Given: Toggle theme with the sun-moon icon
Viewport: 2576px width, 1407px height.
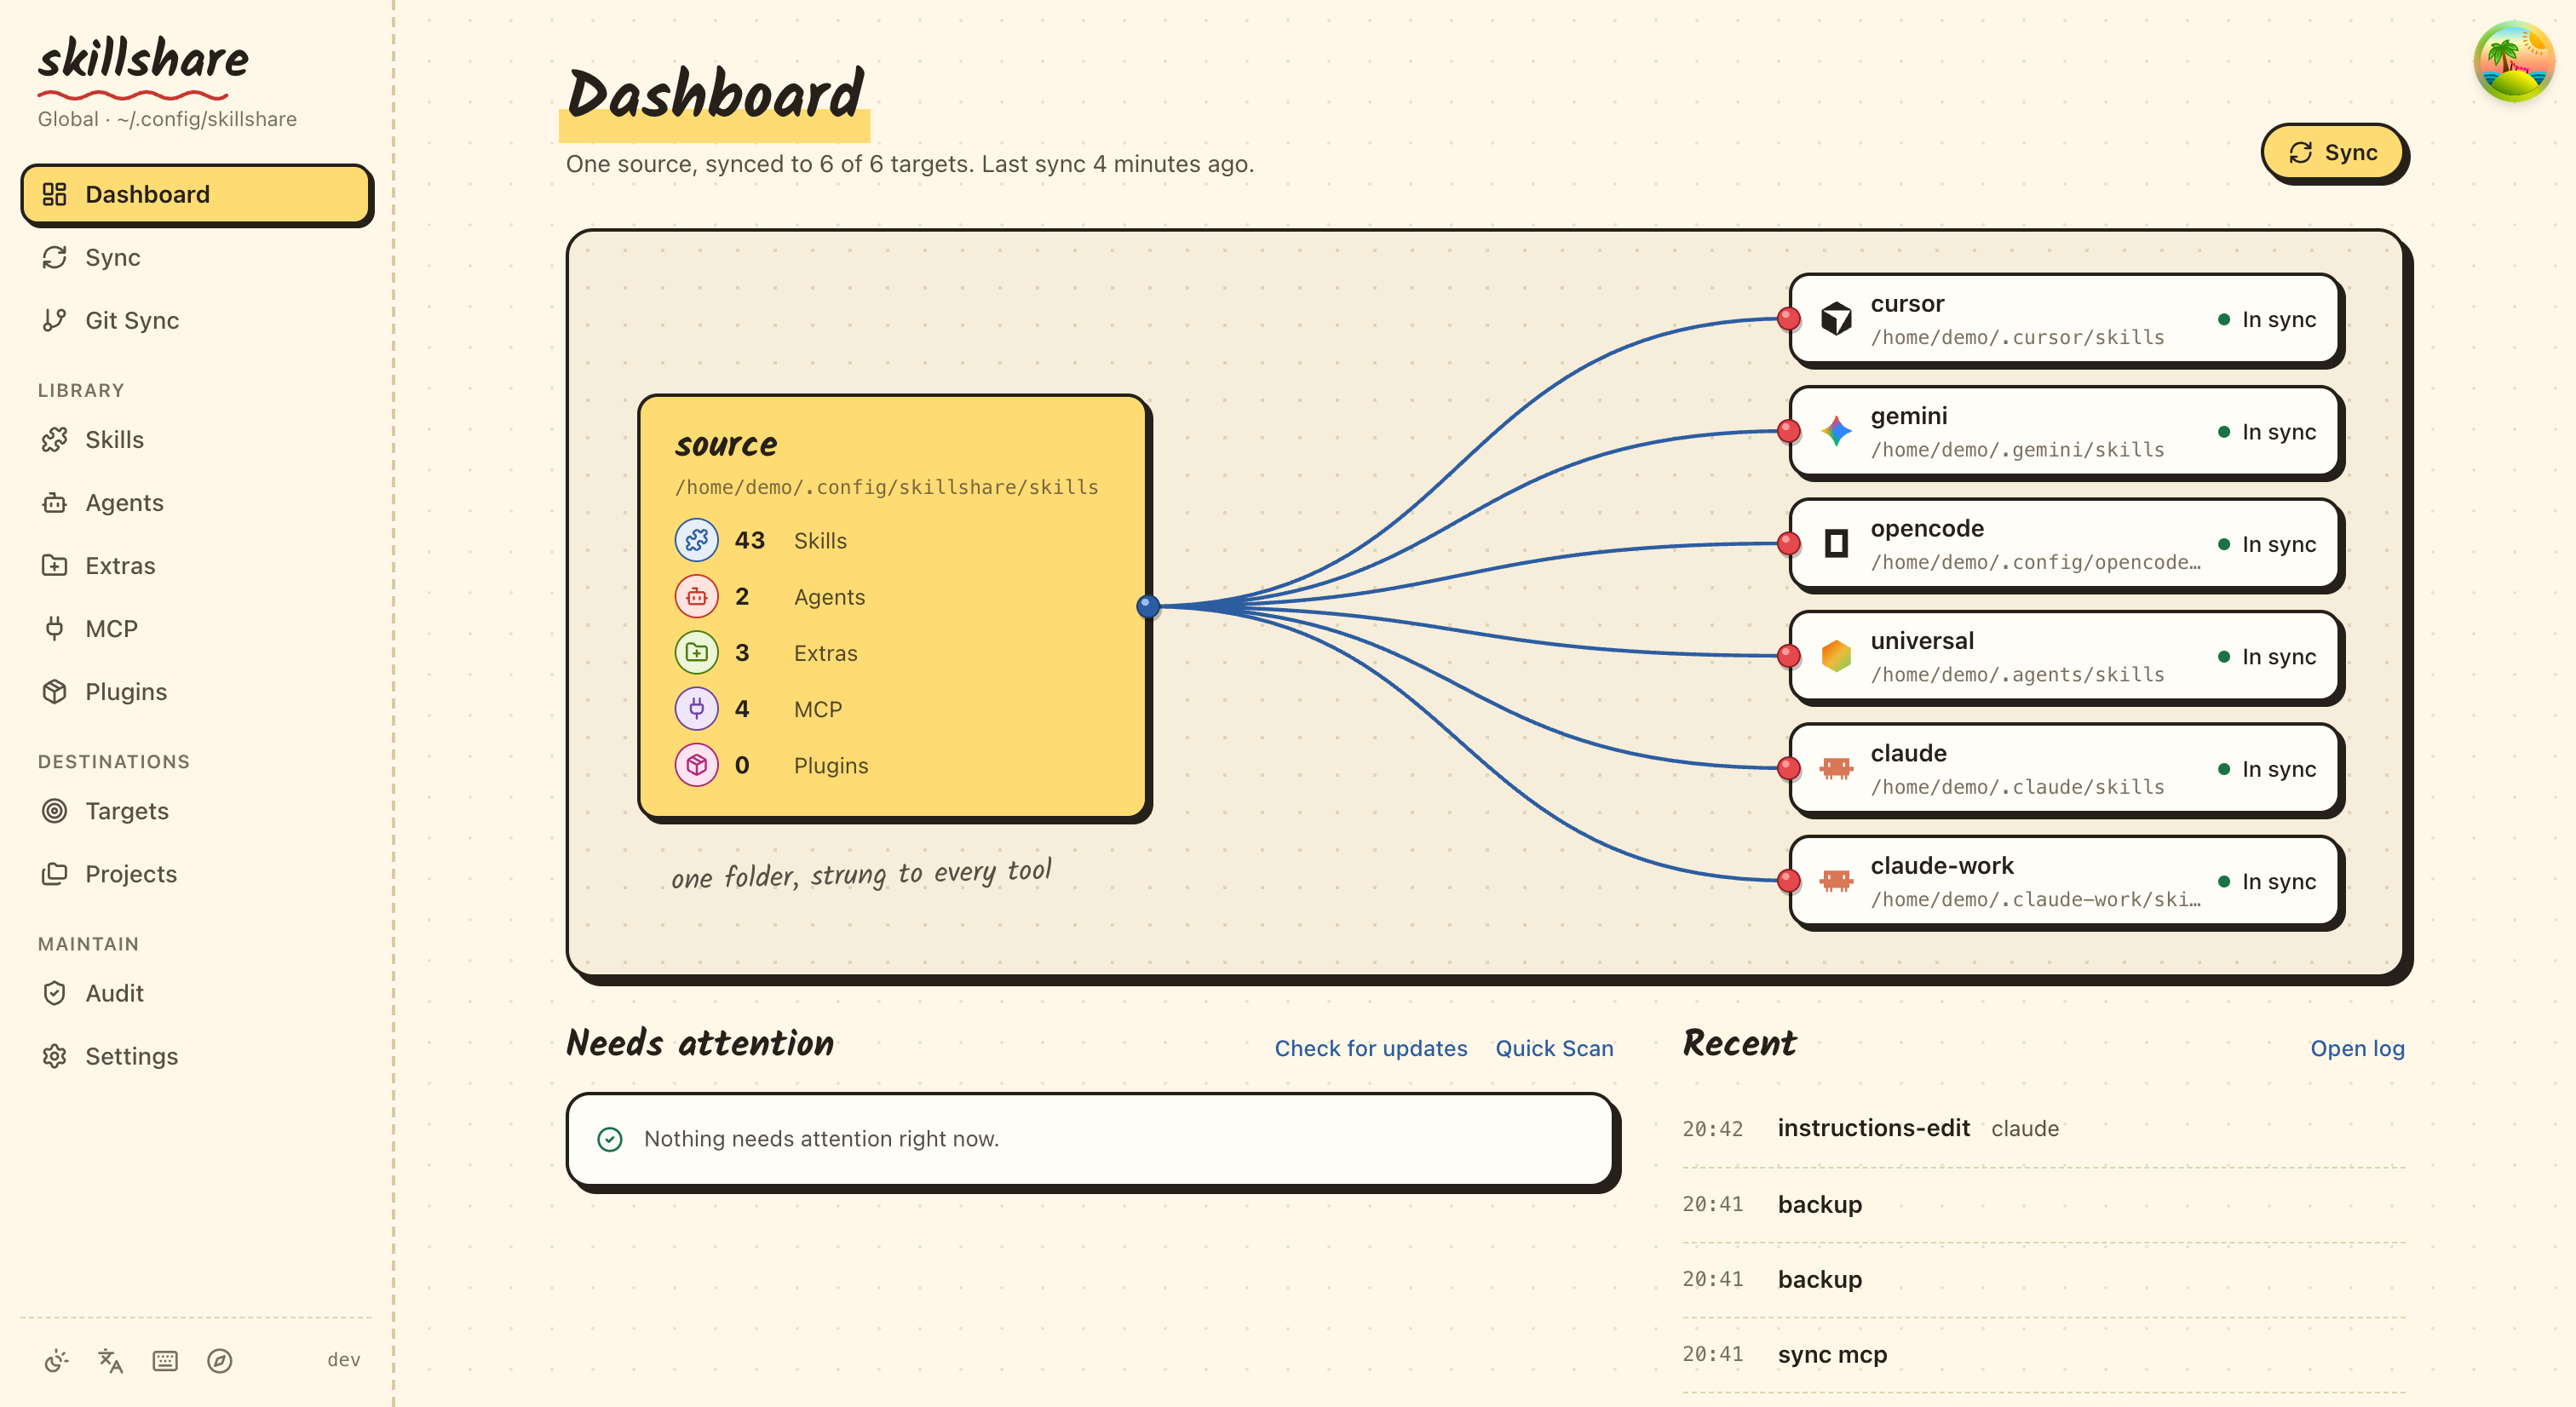Looking at the screenshot, I should pos(56,1360).
